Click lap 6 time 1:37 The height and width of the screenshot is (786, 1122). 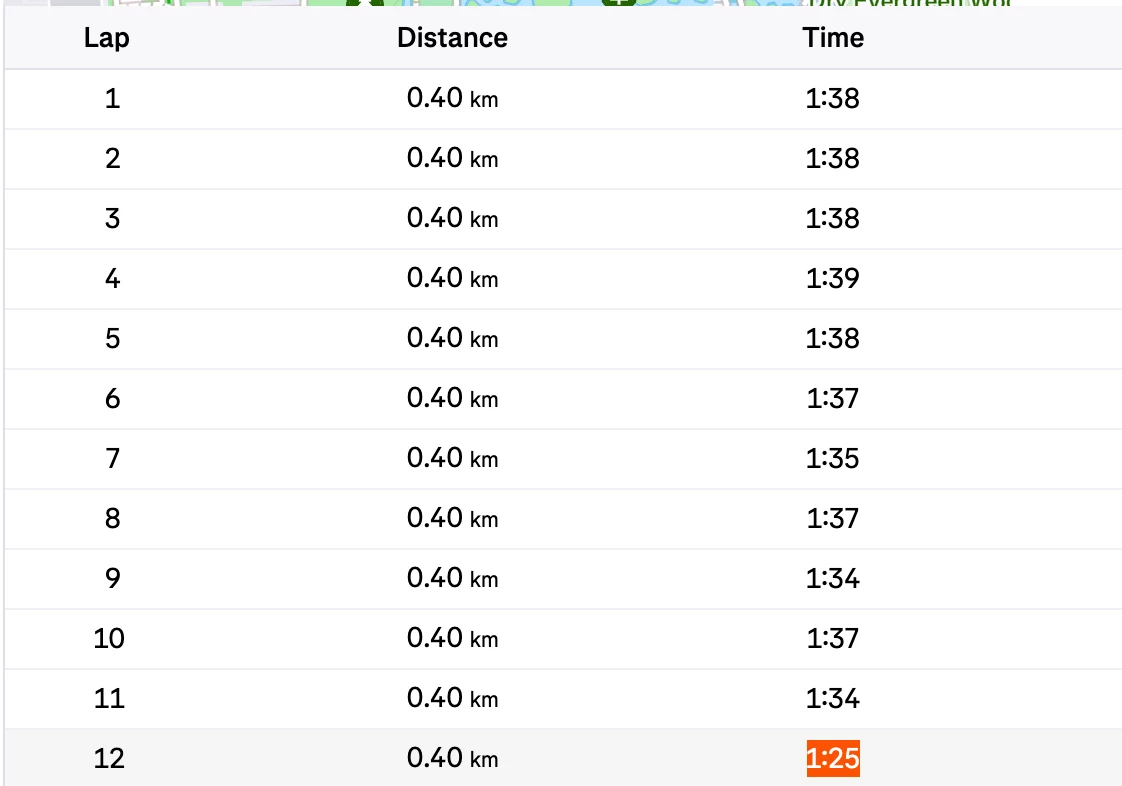pos(833,399)
